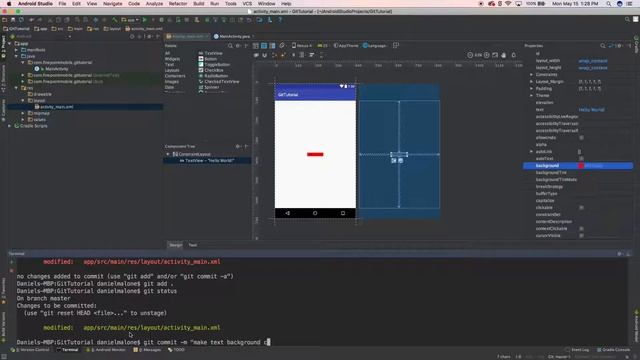640x360 pixels.
Task: Expand the Layout_Margin property group
Action: [531, 82]
